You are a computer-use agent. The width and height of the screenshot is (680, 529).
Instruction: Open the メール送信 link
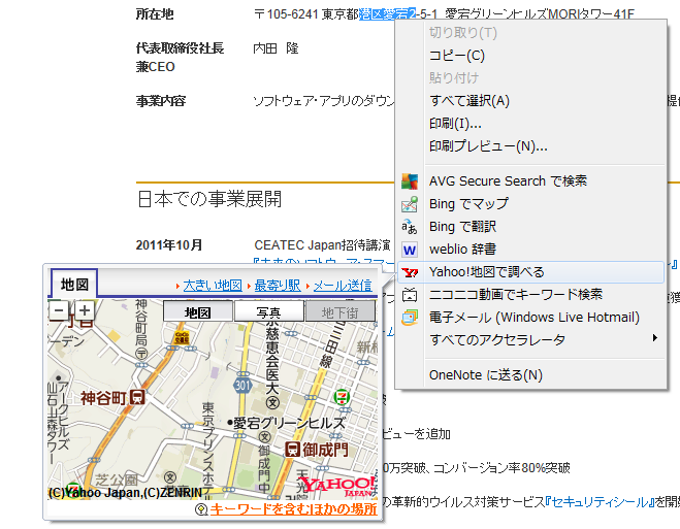pyautogui.click(x=343, y=285)
